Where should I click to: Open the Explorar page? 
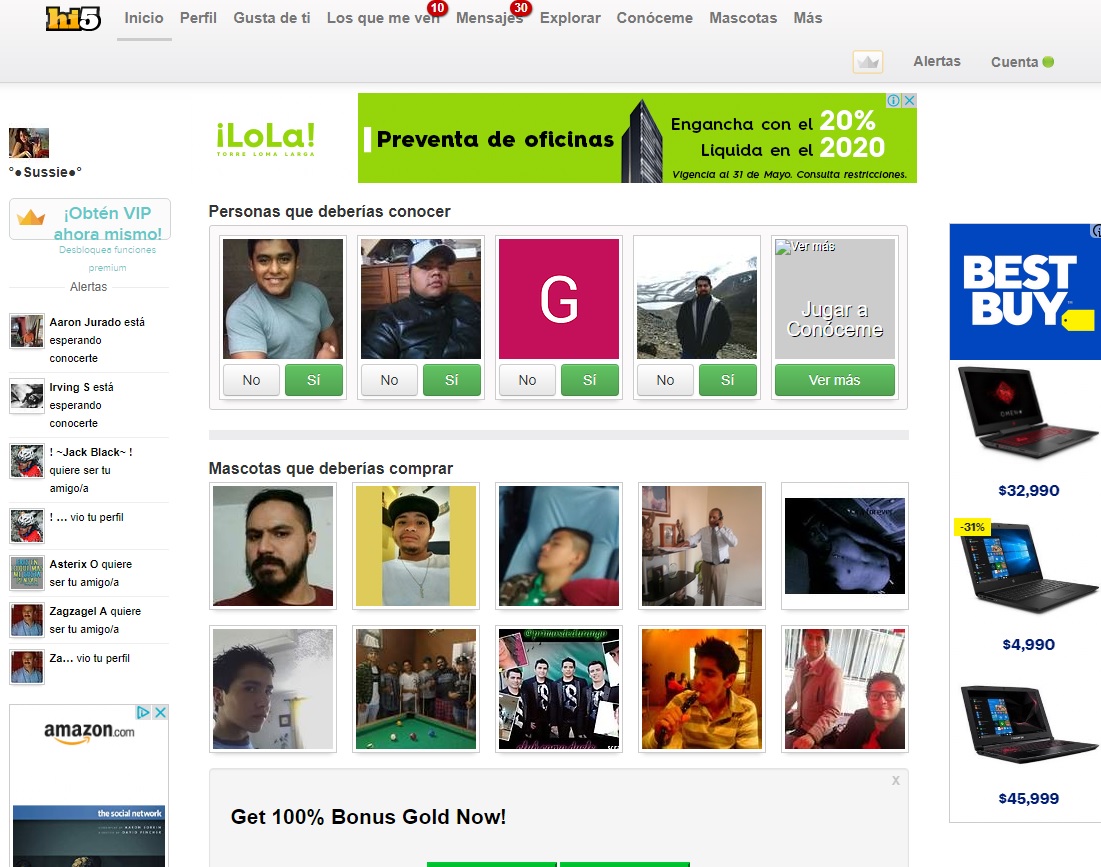(x=570, y=18)
